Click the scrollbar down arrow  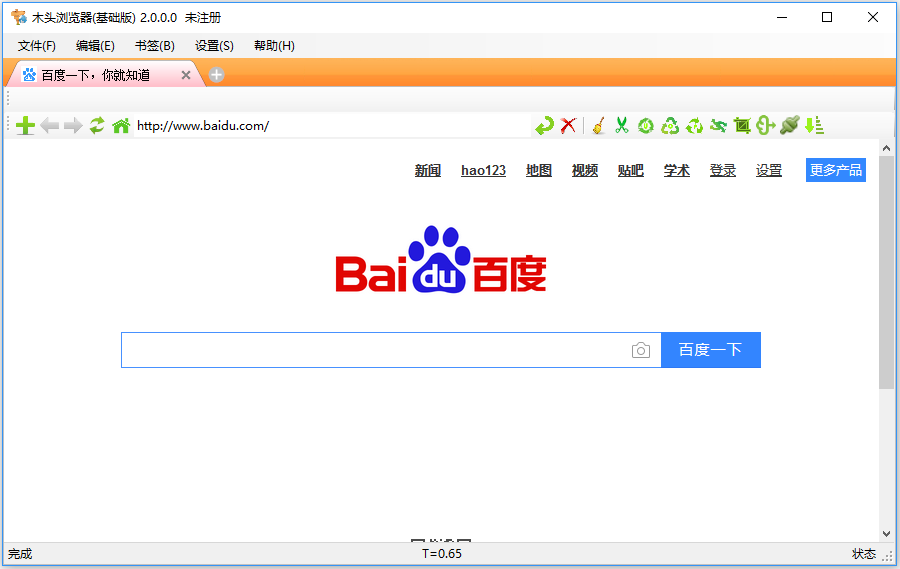click(x=886, y=534)
